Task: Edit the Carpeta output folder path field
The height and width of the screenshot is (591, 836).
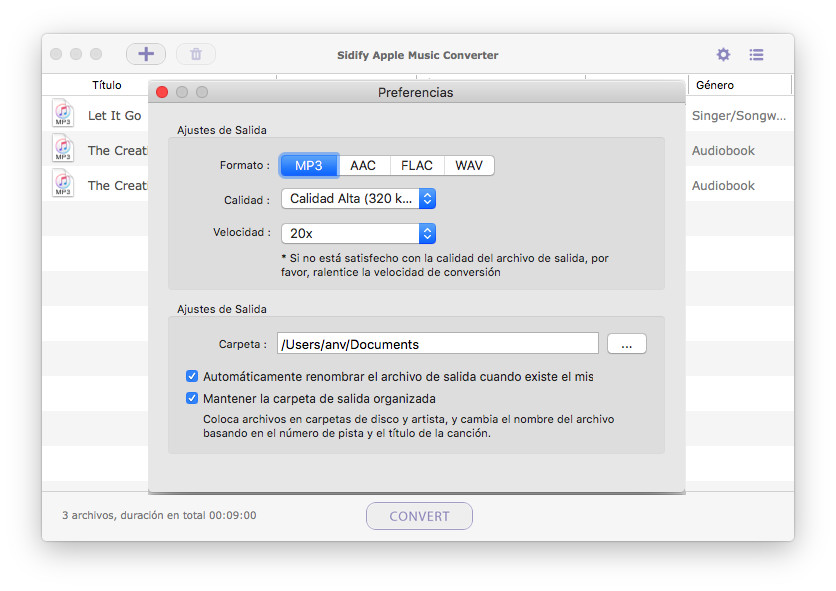Action: click(x=438, y=344)
